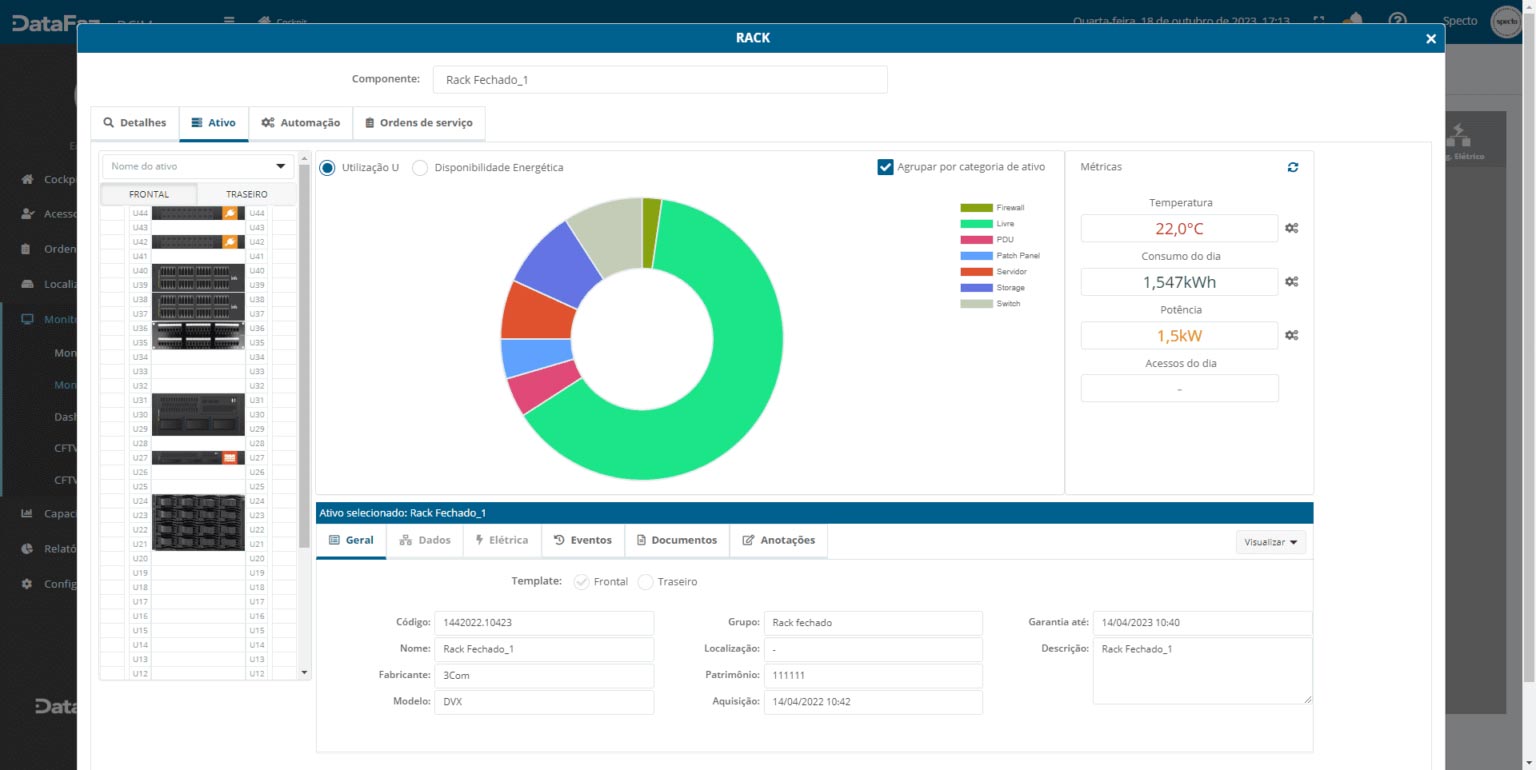
Task: Open the Nome do ativo dropdown
Action: pyautogui.click(x=198, y=167)
